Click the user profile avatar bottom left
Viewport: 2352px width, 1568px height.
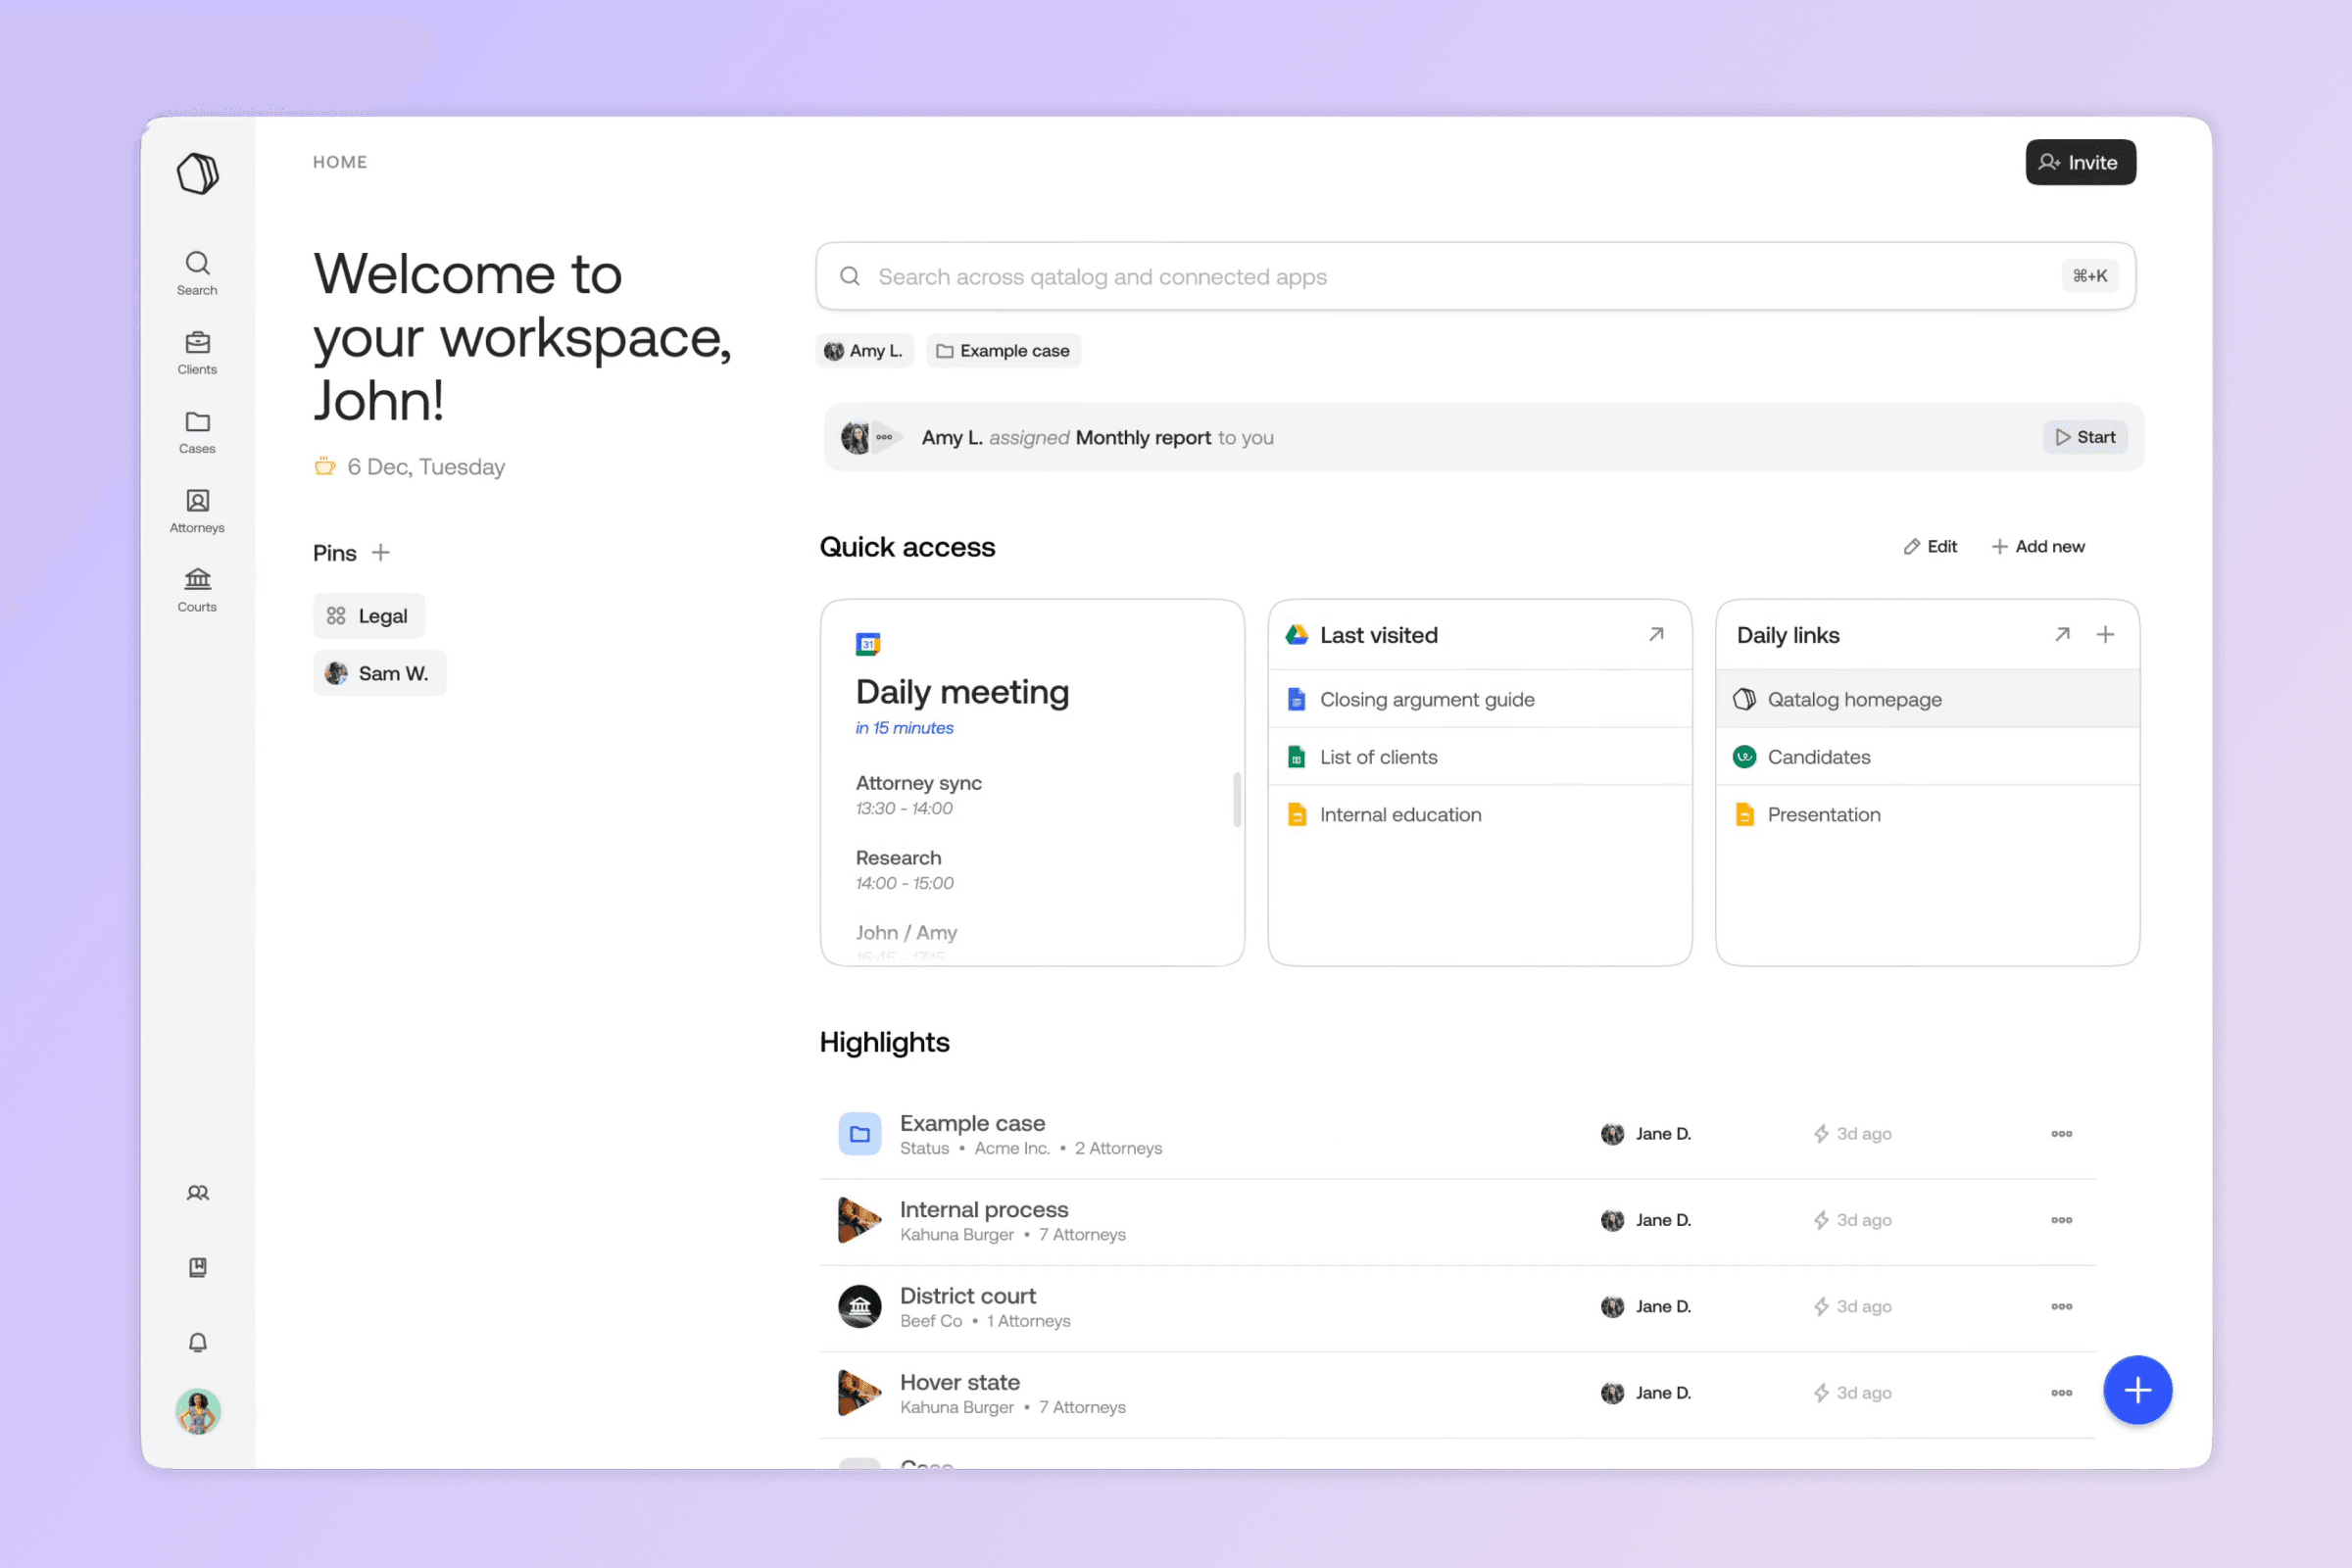tap(198, 1412)
